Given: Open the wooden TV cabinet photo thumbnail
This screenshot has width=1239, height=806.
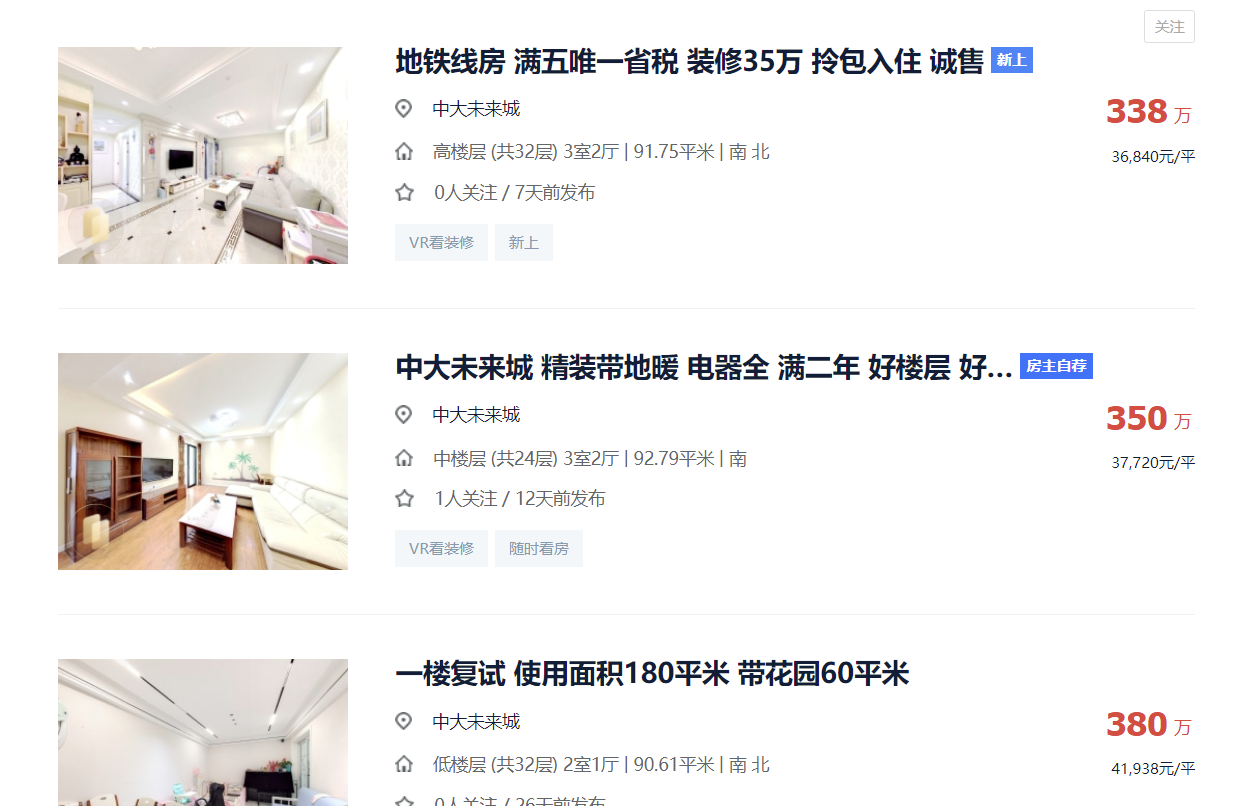Looking at the screenshot, I should pyautogui.click(x=203, y=461).
